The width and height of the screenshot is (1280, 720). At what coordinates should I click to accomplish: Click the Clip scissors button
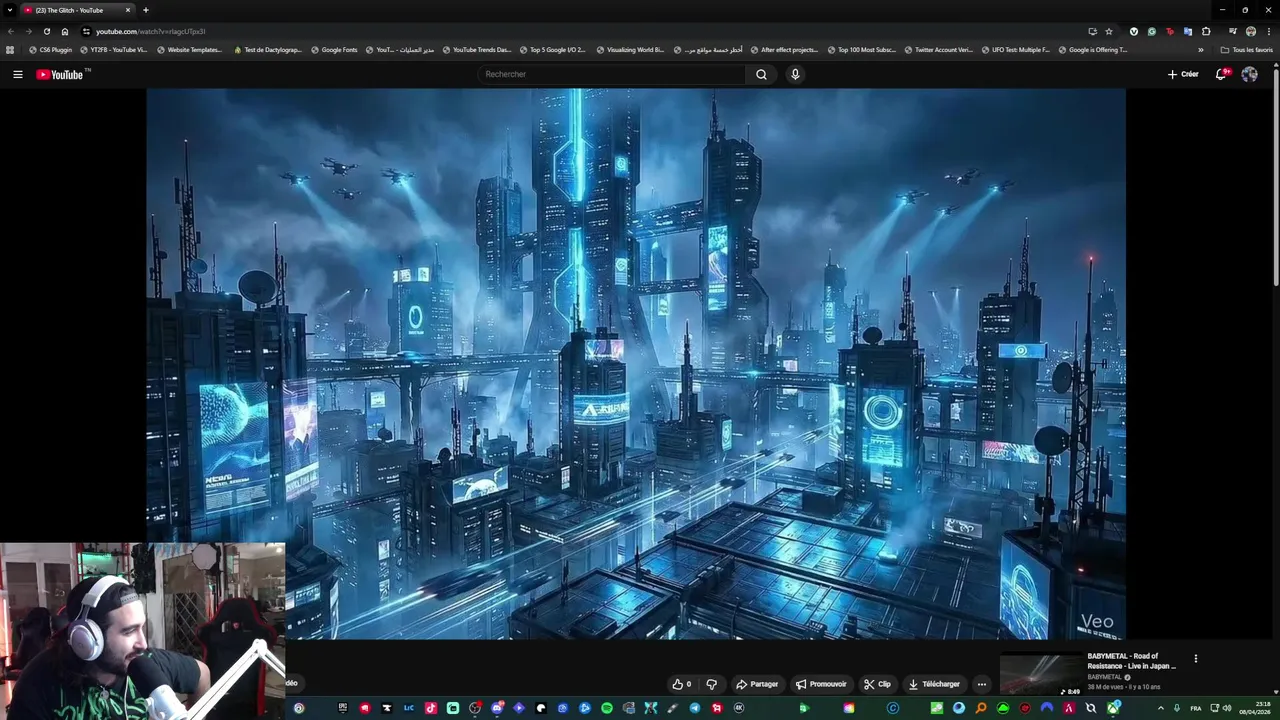pos(877,684)
